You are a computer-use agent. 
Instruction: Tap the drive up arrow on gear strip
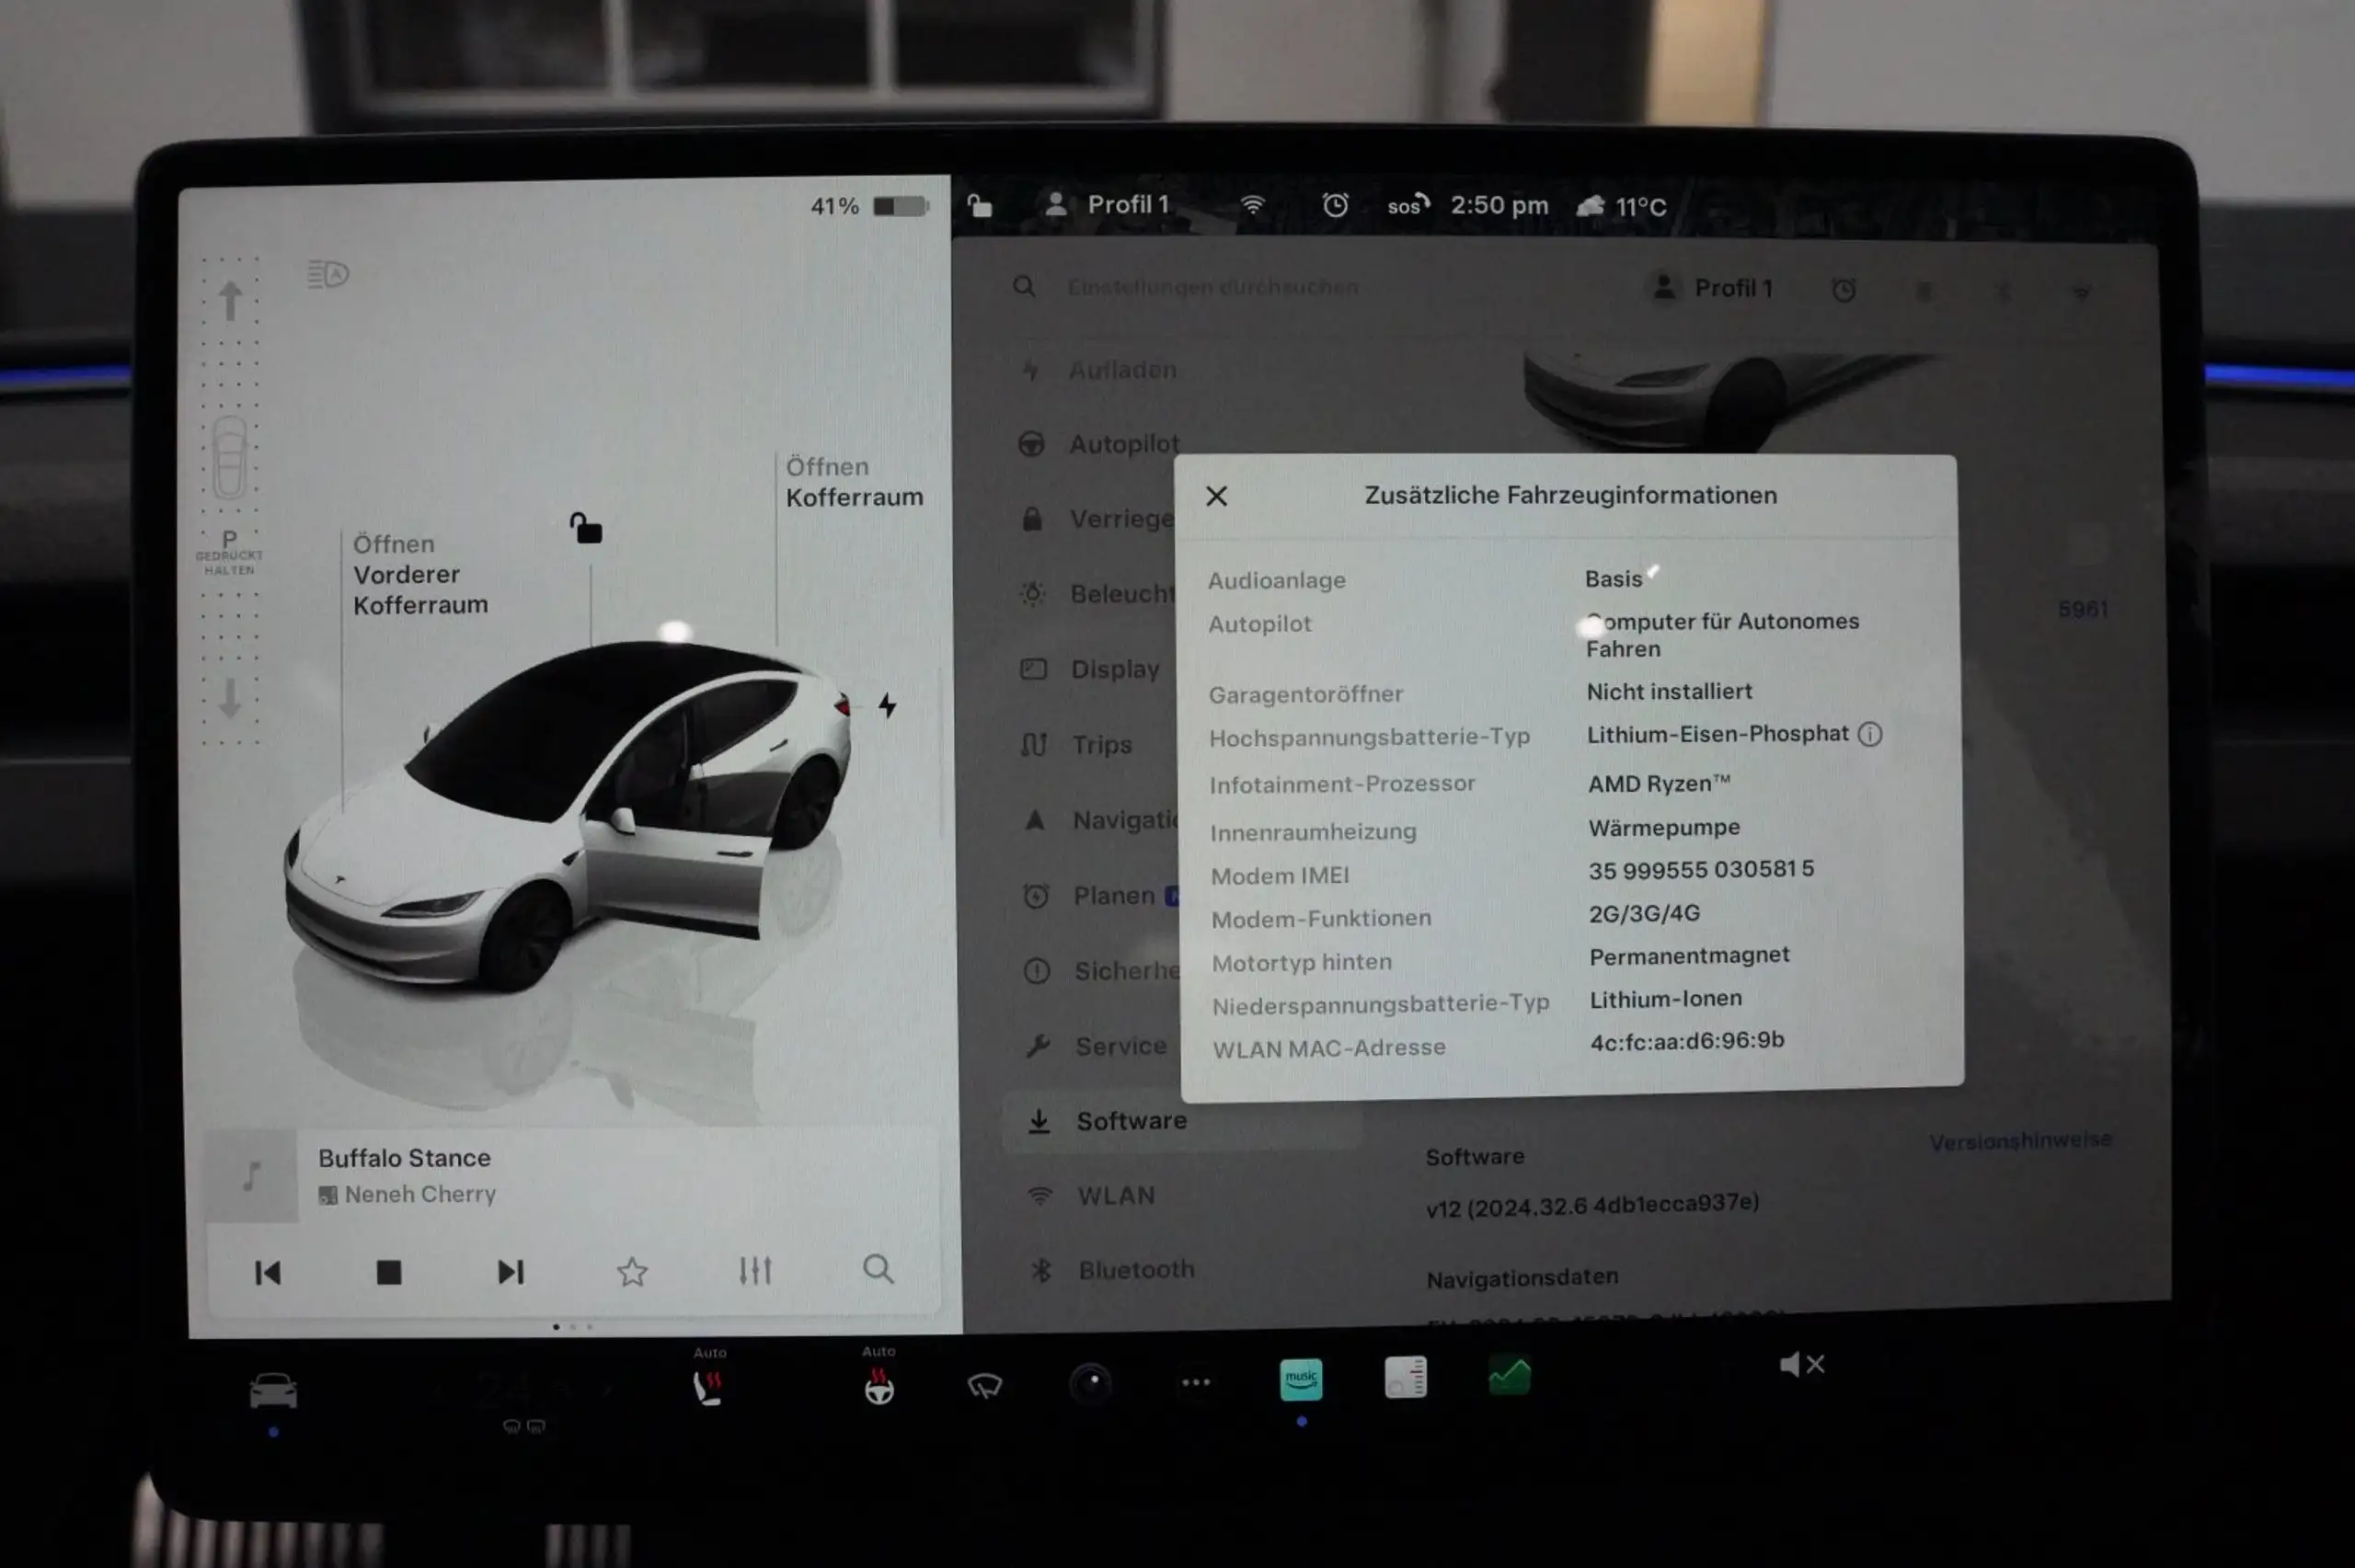(x=230, y=301)
